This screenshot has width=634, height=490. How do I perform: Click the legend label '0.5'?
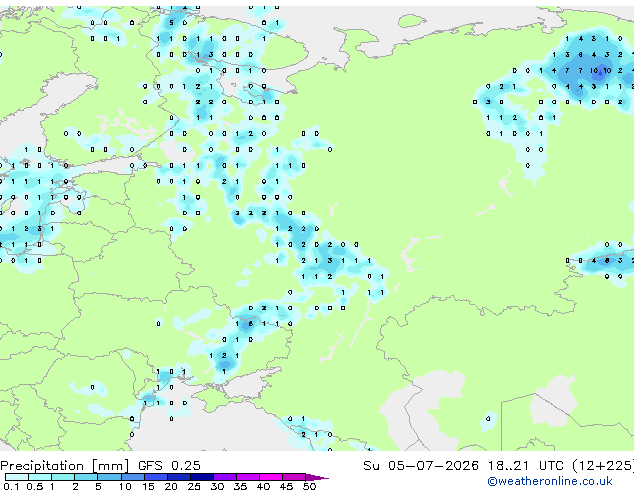coord(34,486)
